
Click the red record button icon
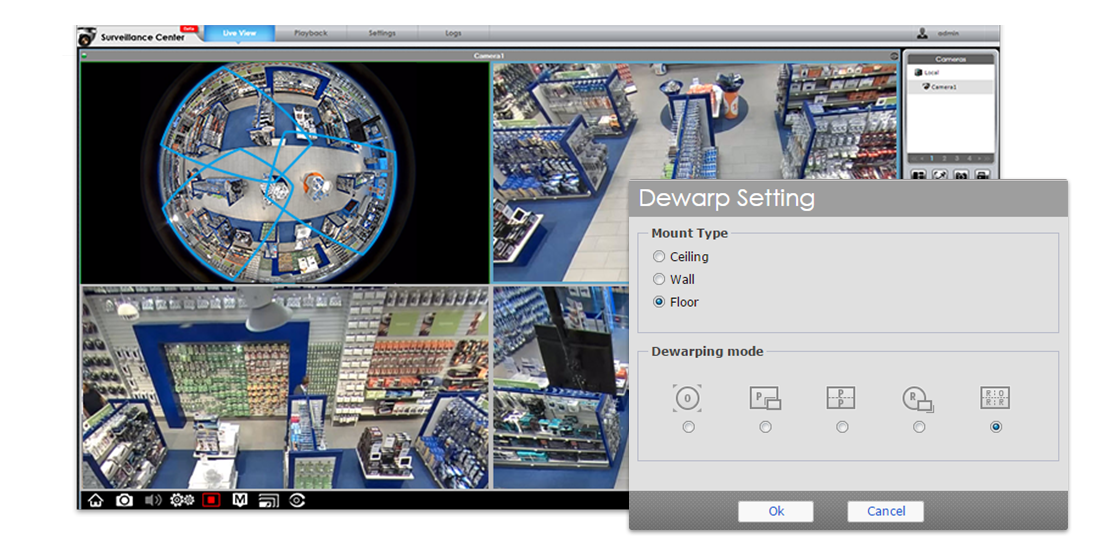click(x=212, y=500)
